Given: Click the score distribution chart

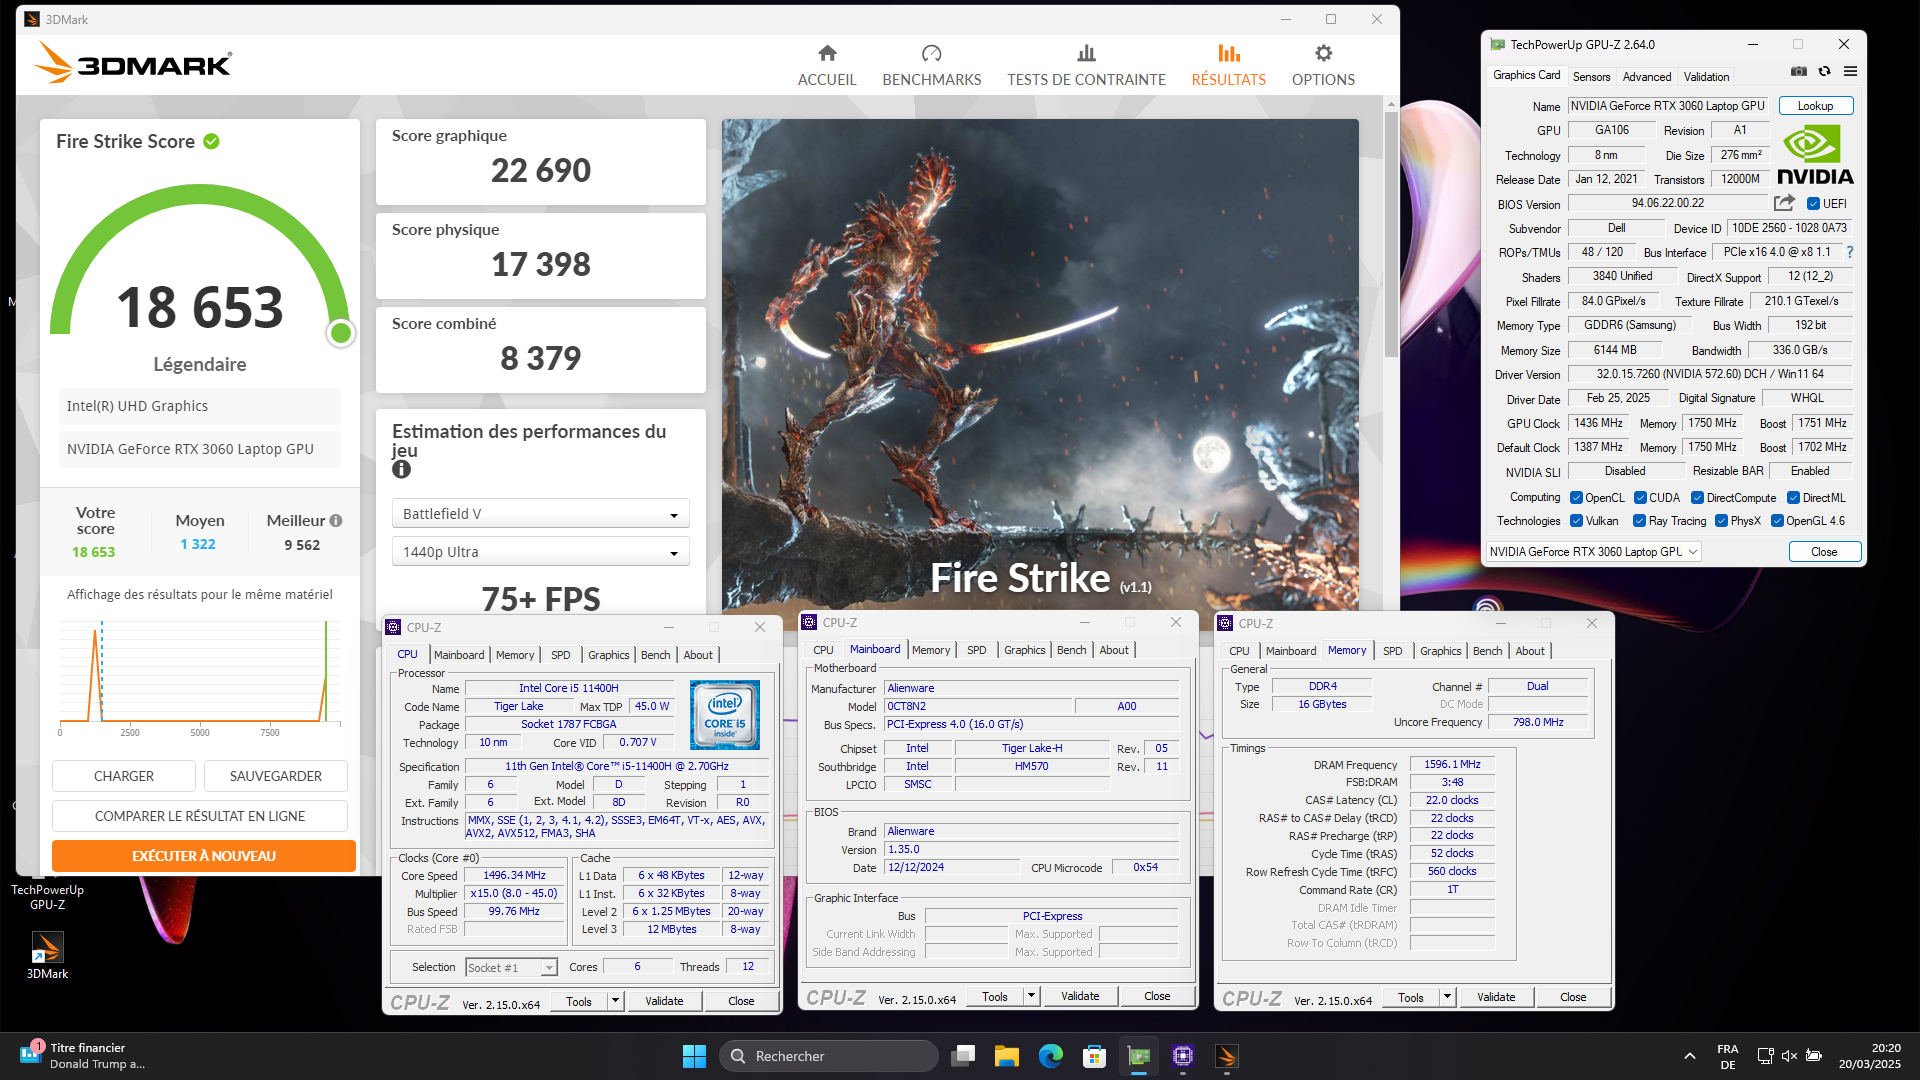Looking at the screenshot, I should click(201, 678).
